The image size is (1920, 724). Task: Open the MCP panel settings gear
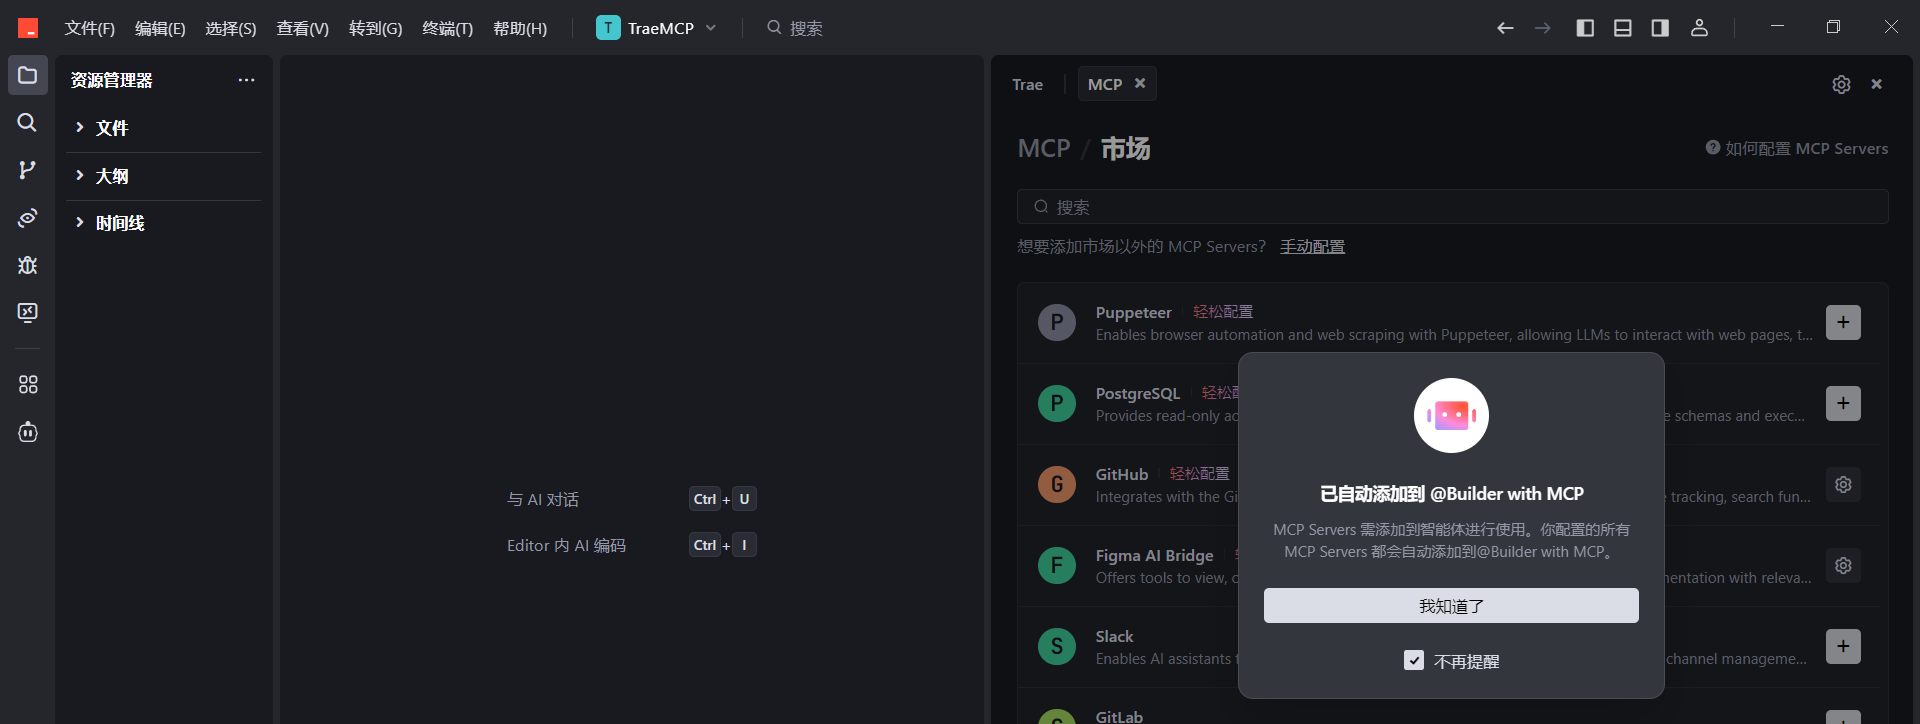click(1841, 84)
